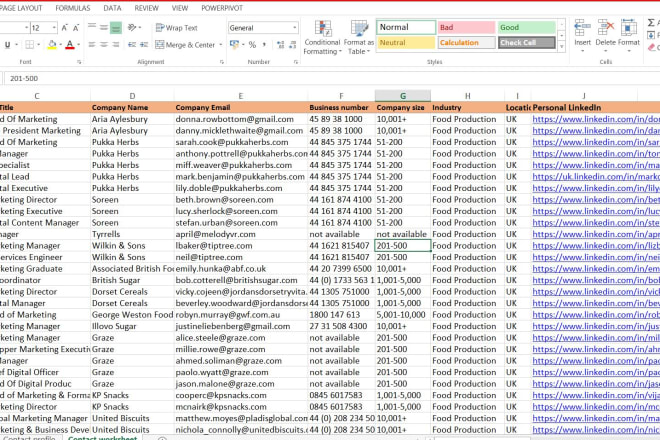Open the Font dialog launcher
Viewport: 660px width, 440px height.
point(79,62)
